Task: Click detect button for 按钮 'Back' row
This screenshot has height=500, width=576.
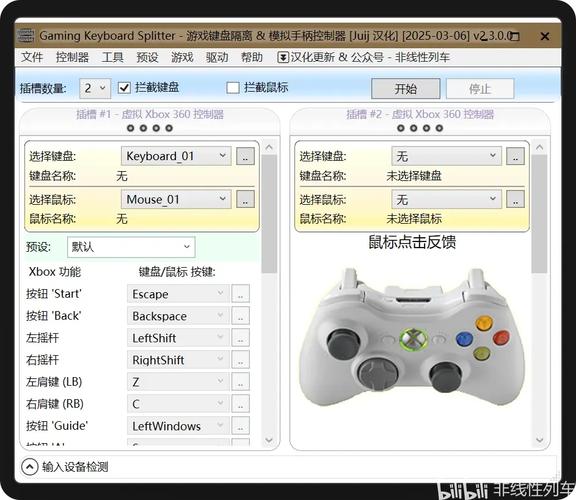Action: tap(241, 316)
